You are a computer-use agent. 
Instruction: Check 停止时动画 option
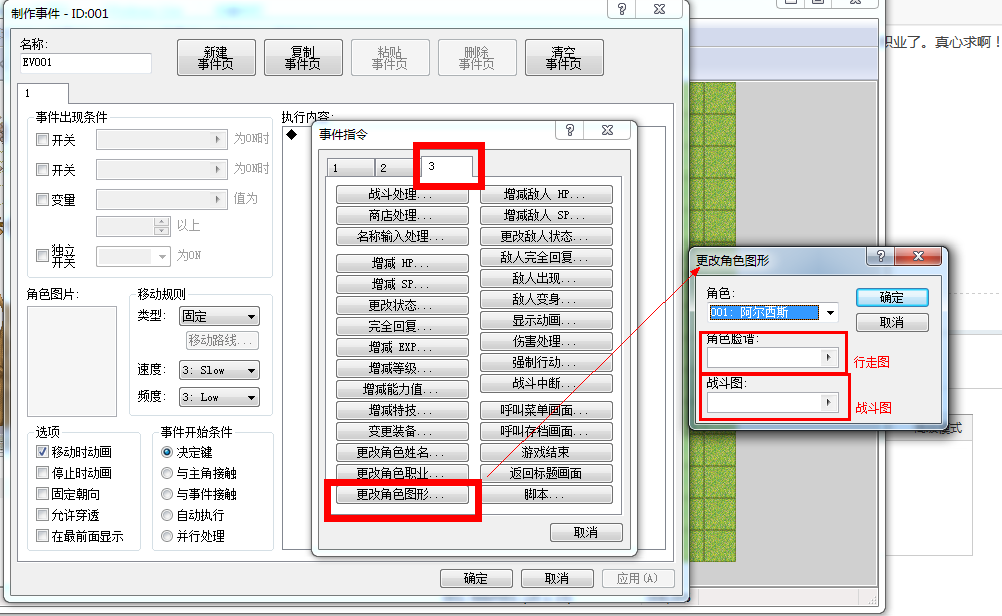point(43,473)
